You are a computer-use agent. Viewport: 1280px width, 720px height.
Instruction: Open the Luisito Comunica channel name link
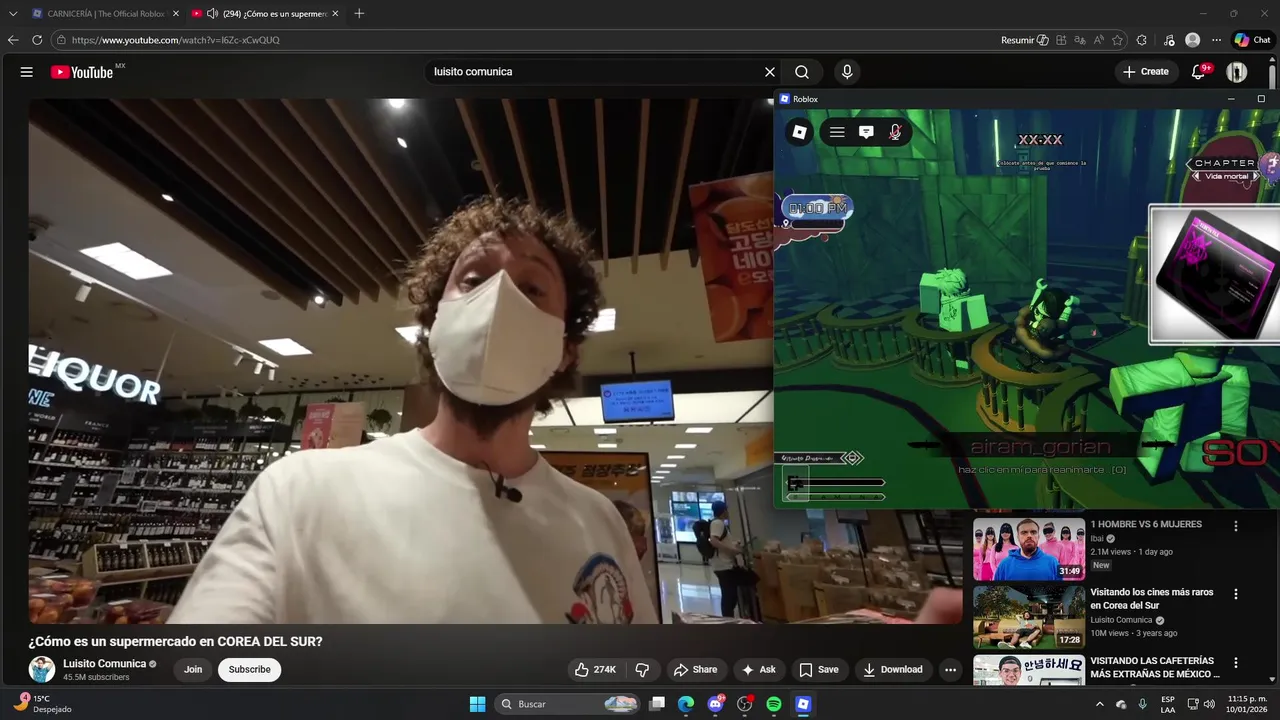(105, 664)
